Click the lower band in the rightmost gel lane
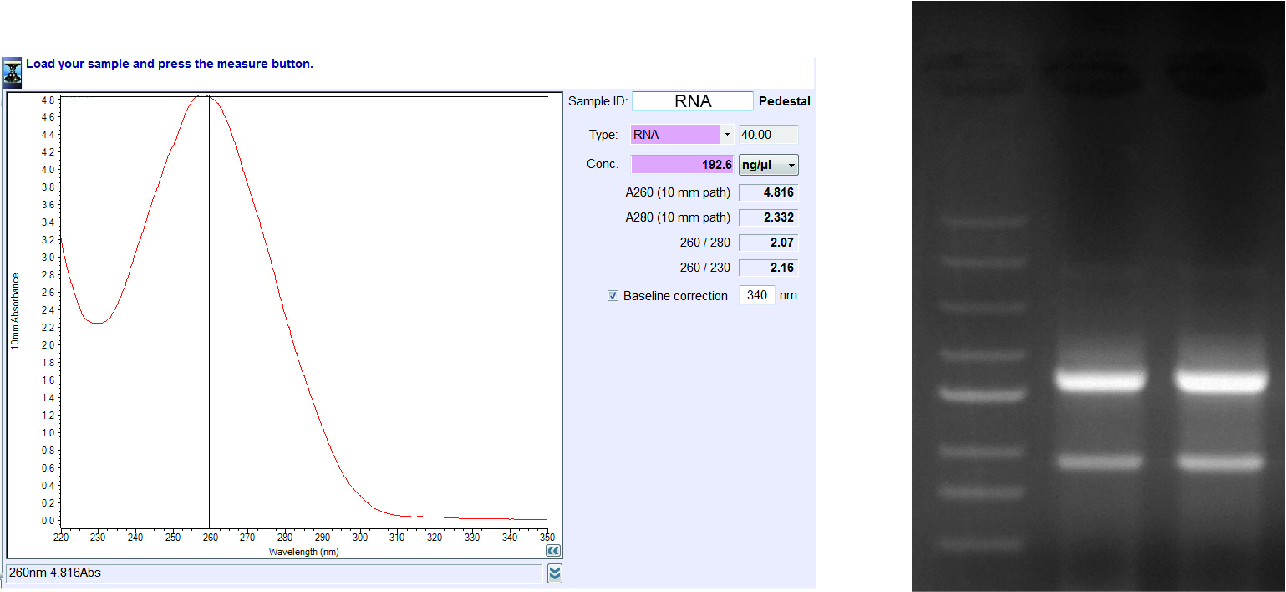The height and width of the screenshot is (592, 1286). point(1219,462)
